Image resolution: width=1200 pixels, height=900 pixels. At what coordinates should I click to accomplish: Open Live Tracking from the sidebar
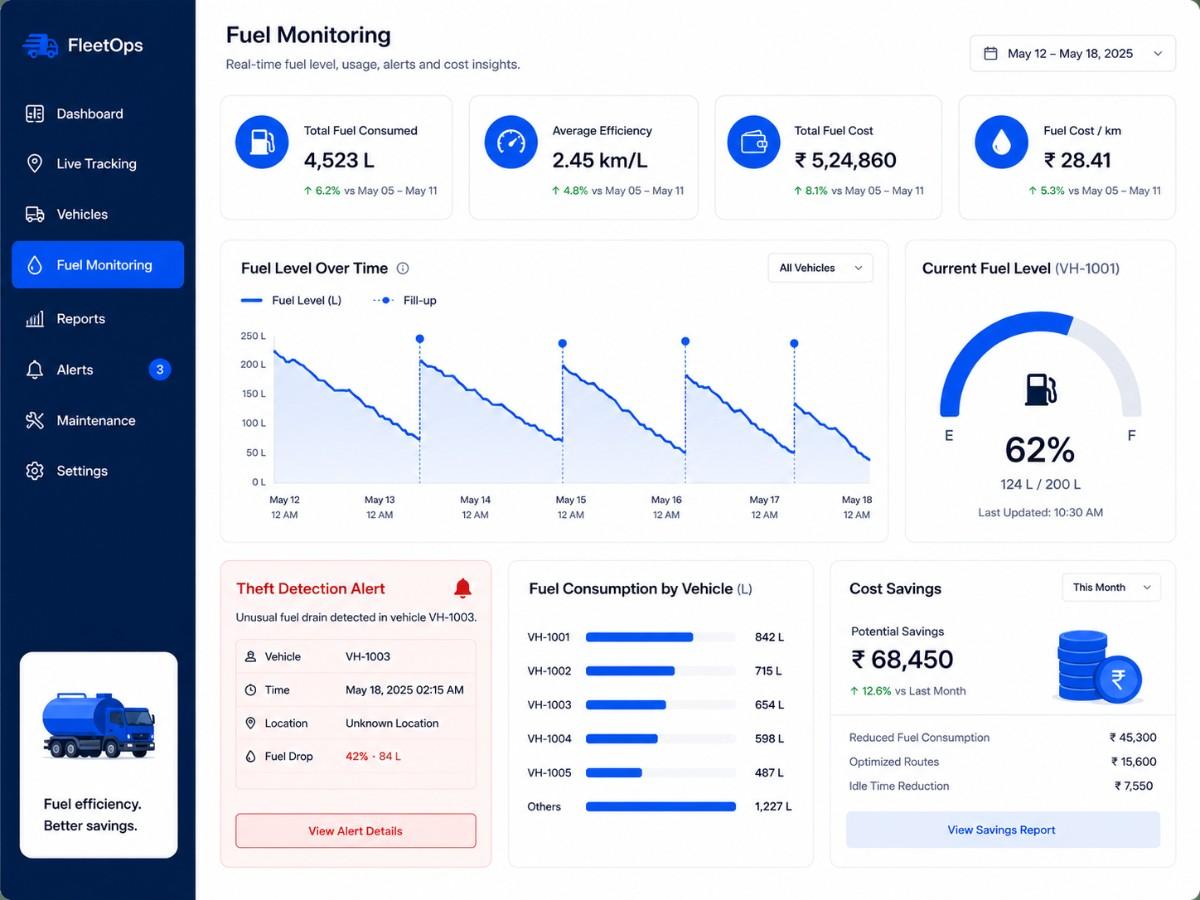coord(98,164)
